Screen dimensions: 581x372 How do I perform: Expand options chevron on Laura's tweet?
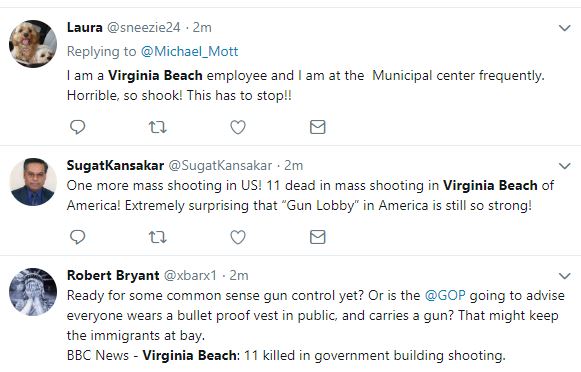(x=564, y=28)
